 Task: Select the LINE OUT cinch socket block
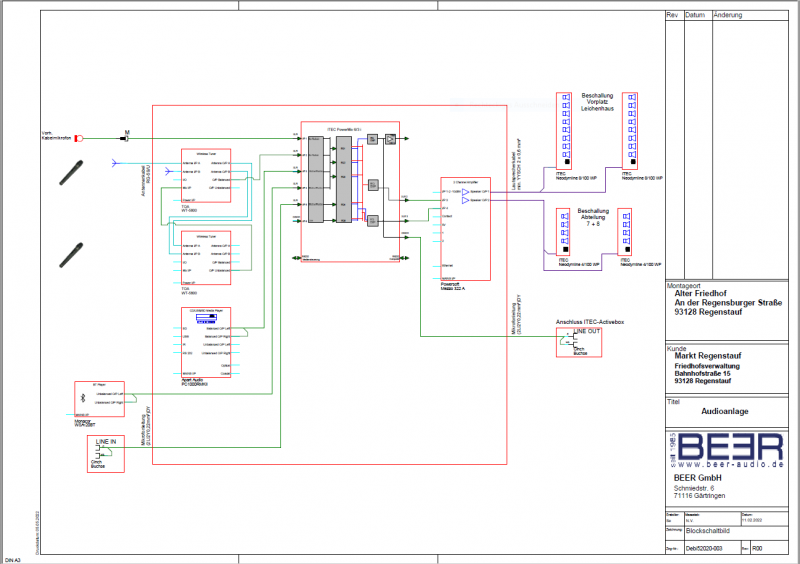(580, 342)
